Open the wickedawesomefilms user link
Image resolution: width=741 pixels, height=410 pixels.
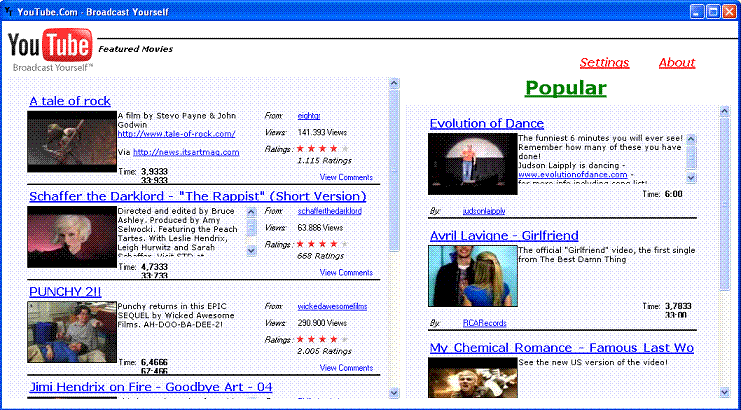pos(332,307)
